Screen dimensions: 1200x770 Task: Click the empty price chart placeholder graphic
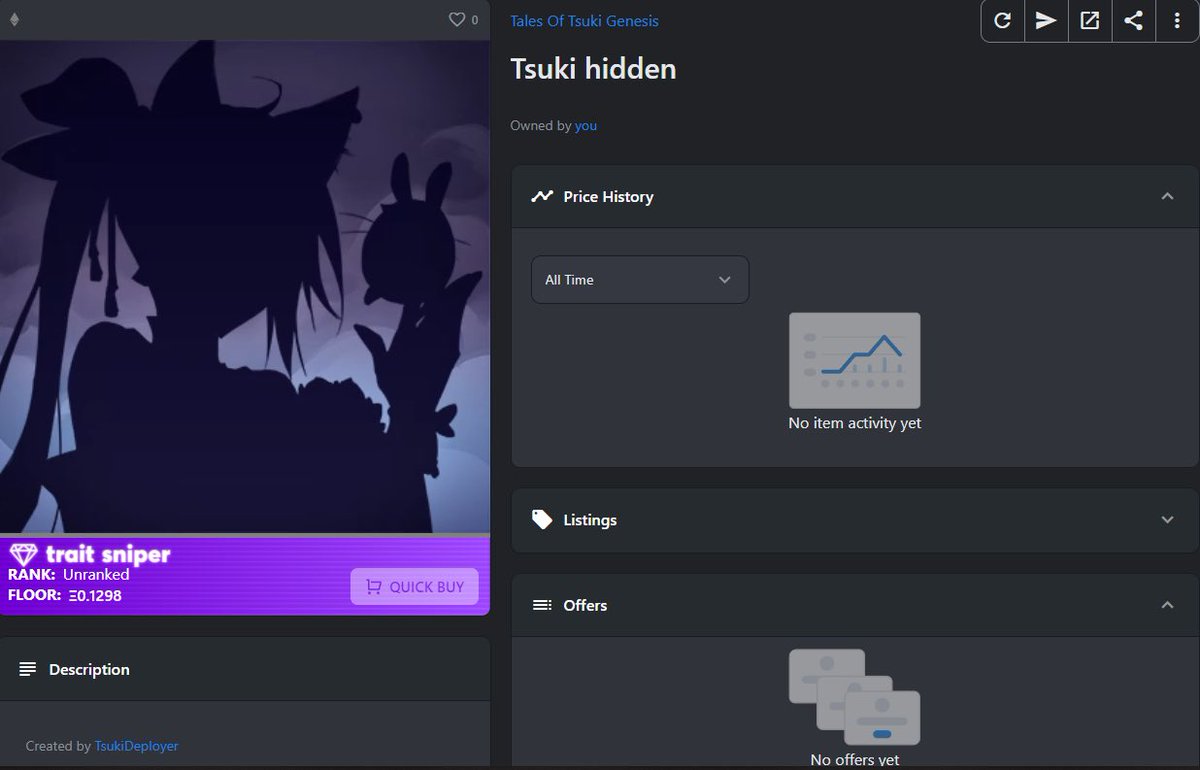point(855,360)
